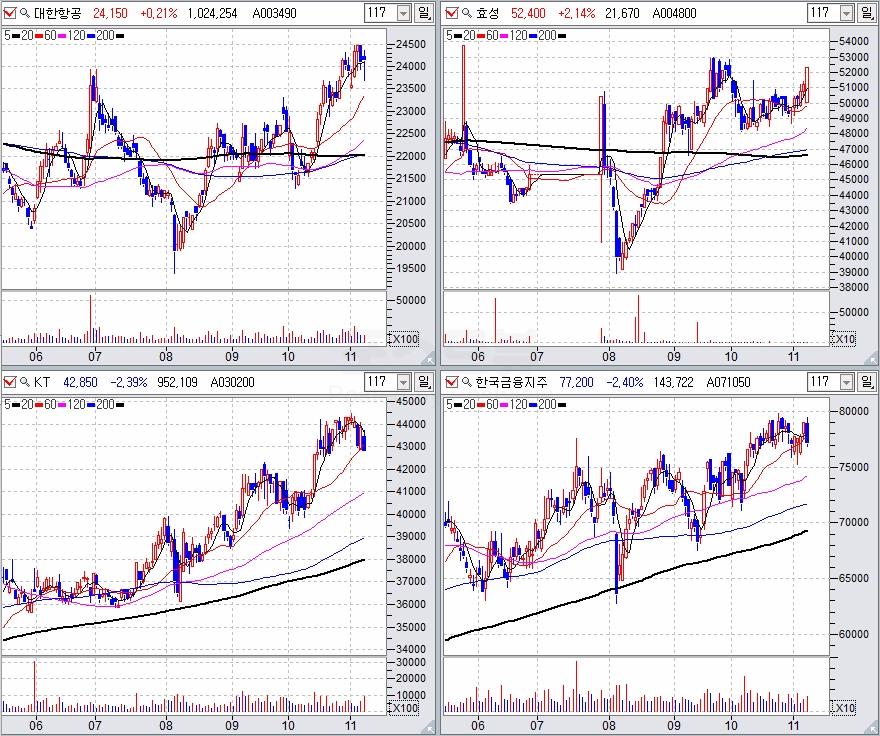The height and width of the screenshot is (736, 880).
Task: Expand the 117 dropdown in 대한항공 panel
Action: (x=403, y=13)
